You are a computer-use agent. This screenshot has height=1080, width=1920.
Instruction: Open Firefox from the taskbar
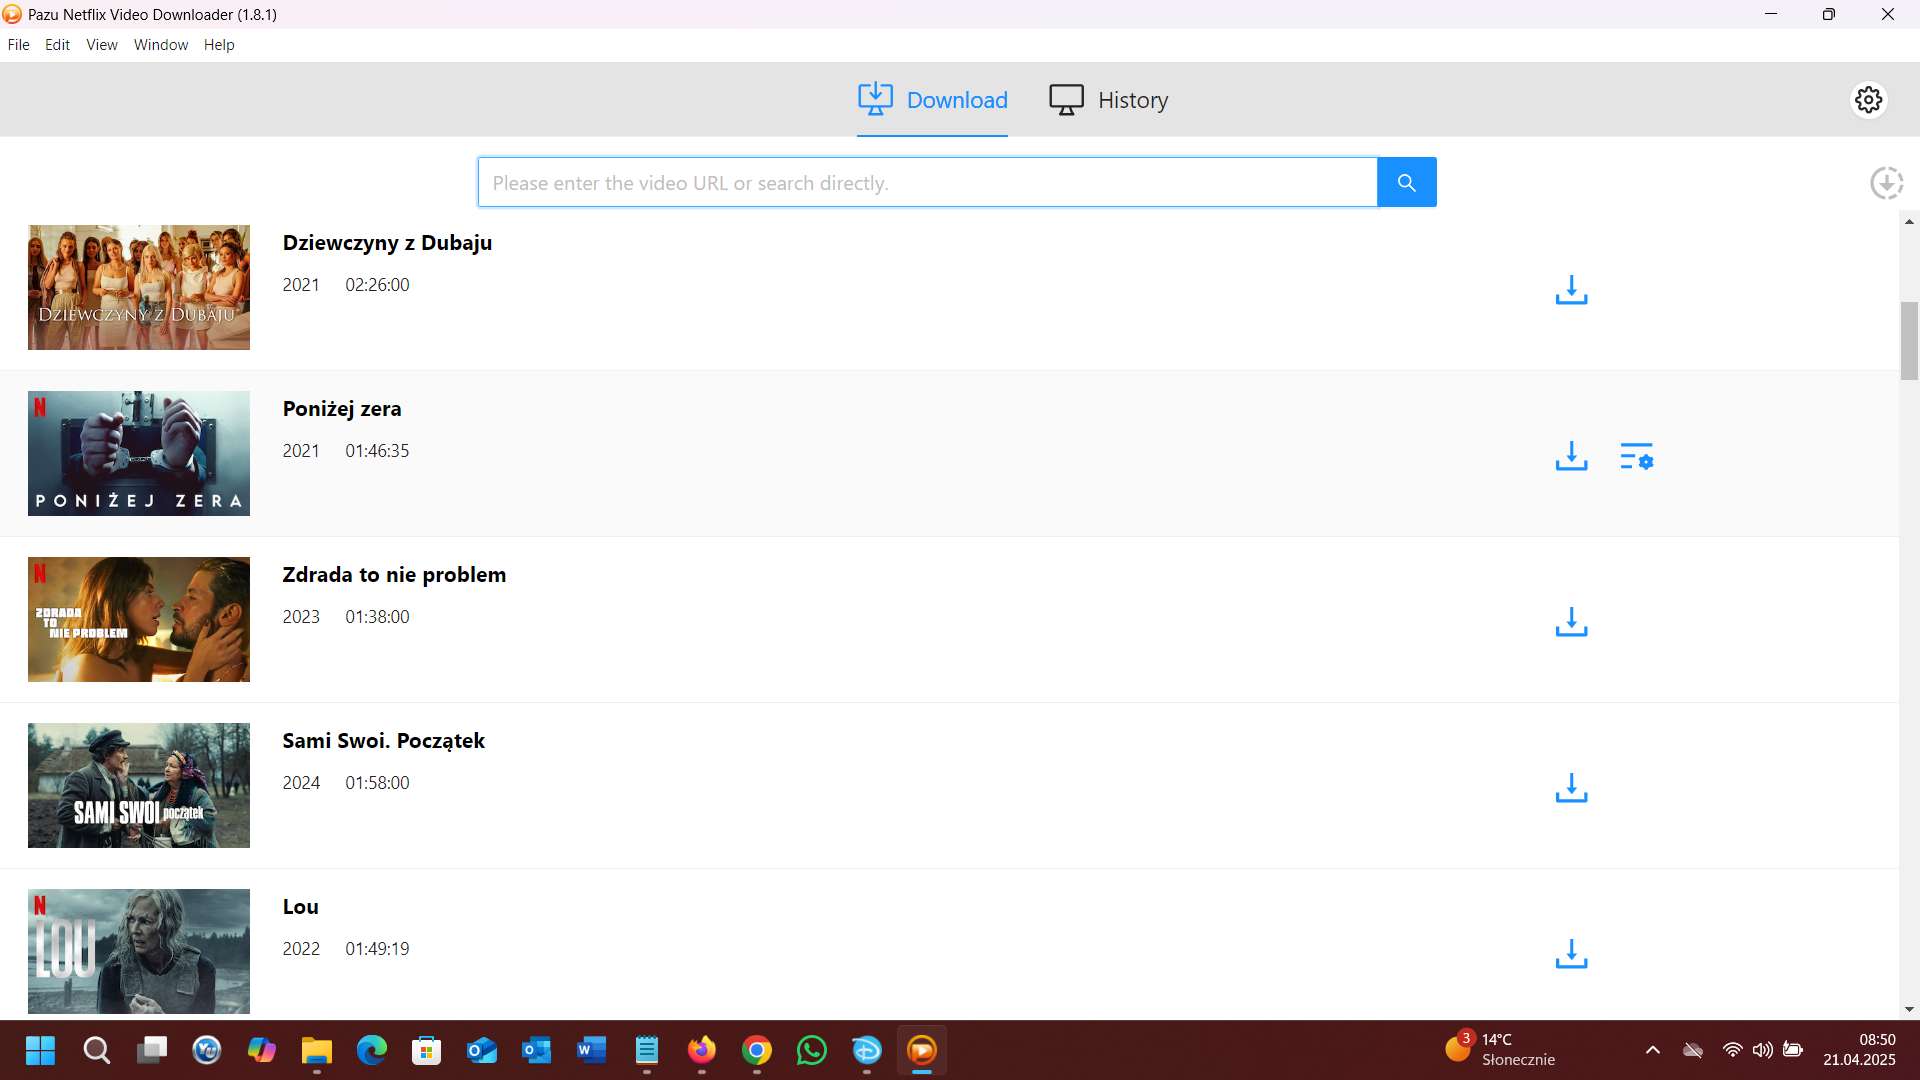point(702,1050)
